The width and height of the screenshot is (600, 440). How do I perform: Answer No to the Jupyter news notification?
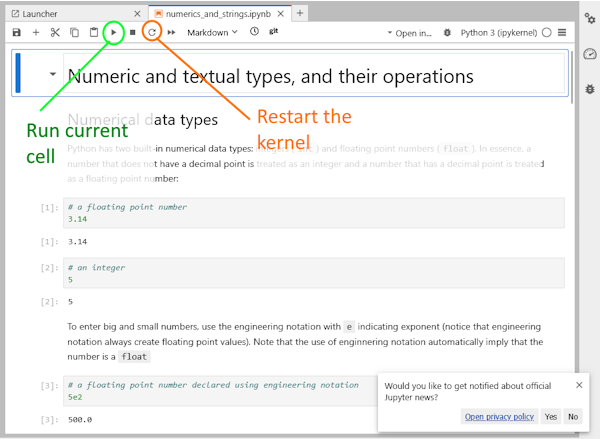point(573,417)
